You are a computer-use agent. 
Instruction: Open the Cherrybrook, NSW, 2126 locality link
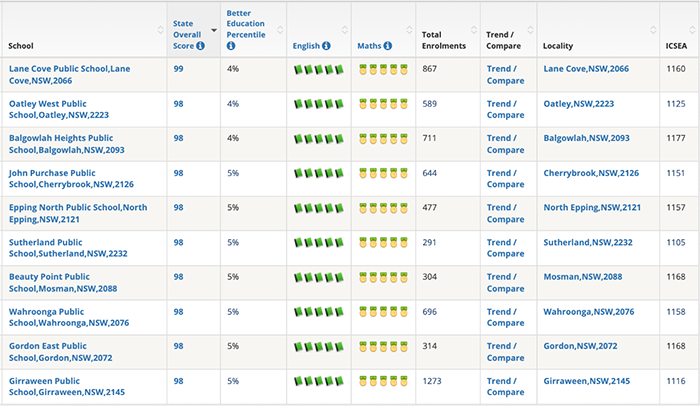(589, 173)
